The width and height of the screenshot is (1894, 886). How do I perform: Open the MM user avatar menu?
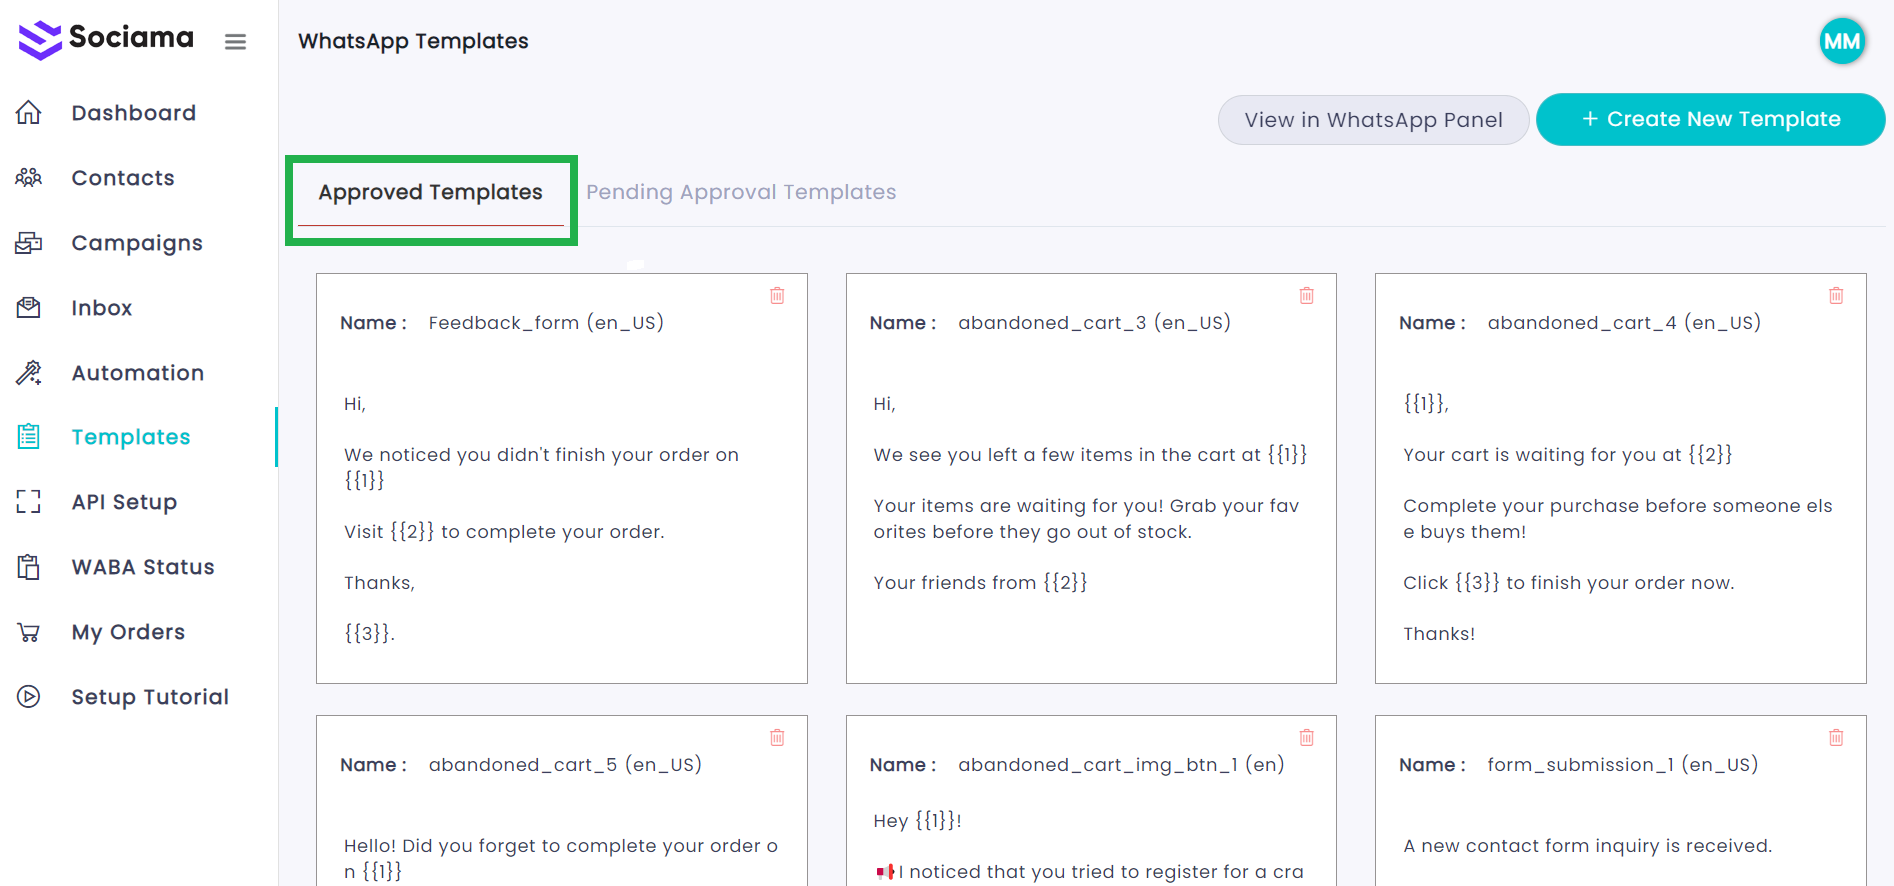(x=1841, y=41)
